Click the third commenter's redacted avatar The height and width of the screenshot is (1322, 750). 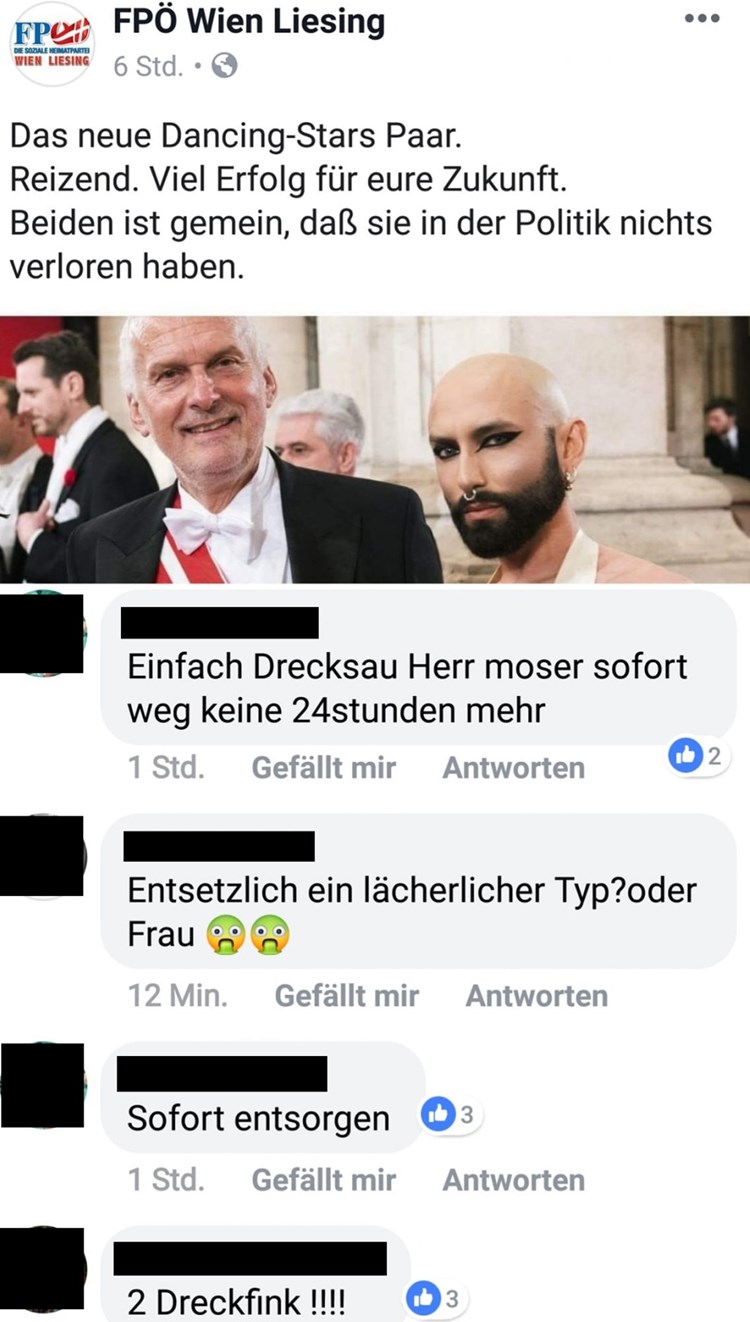coord(42,1085)
